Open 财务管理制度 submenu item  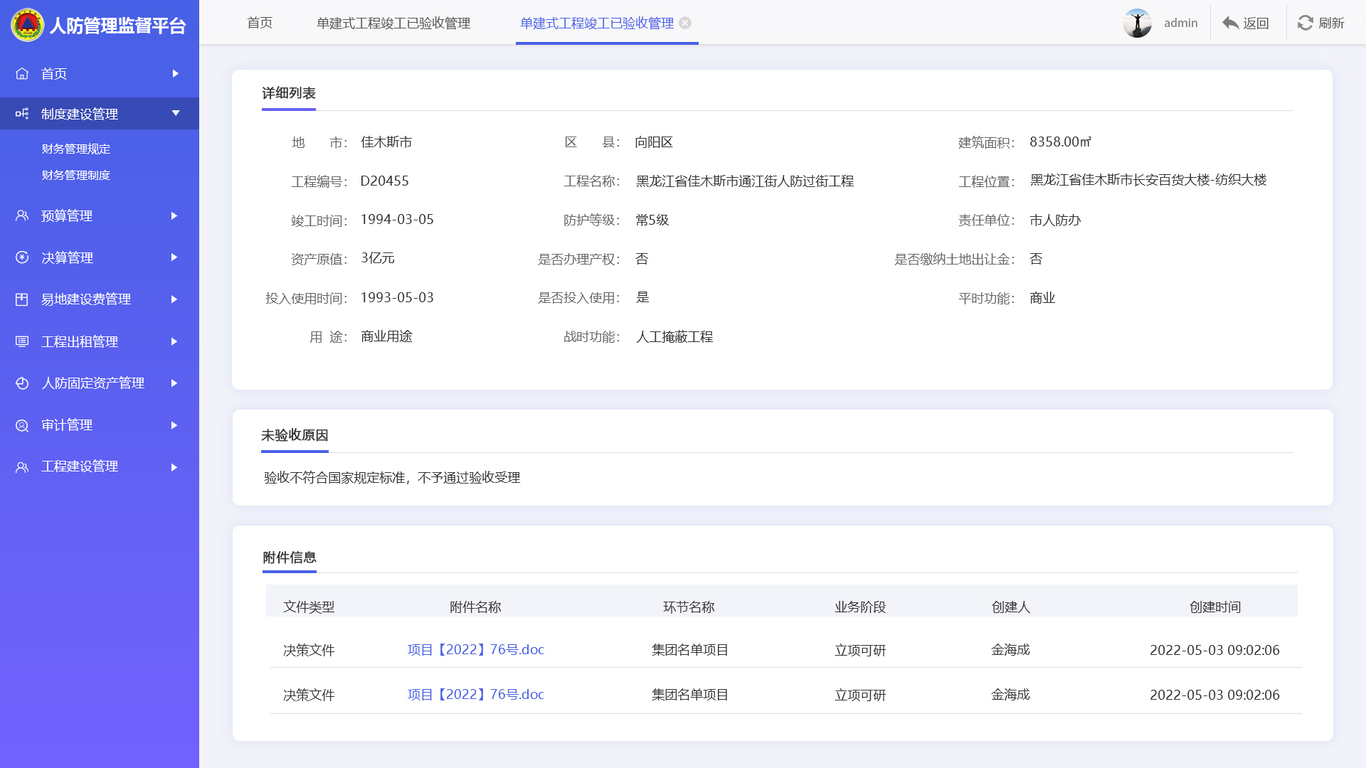pos(76,175)
